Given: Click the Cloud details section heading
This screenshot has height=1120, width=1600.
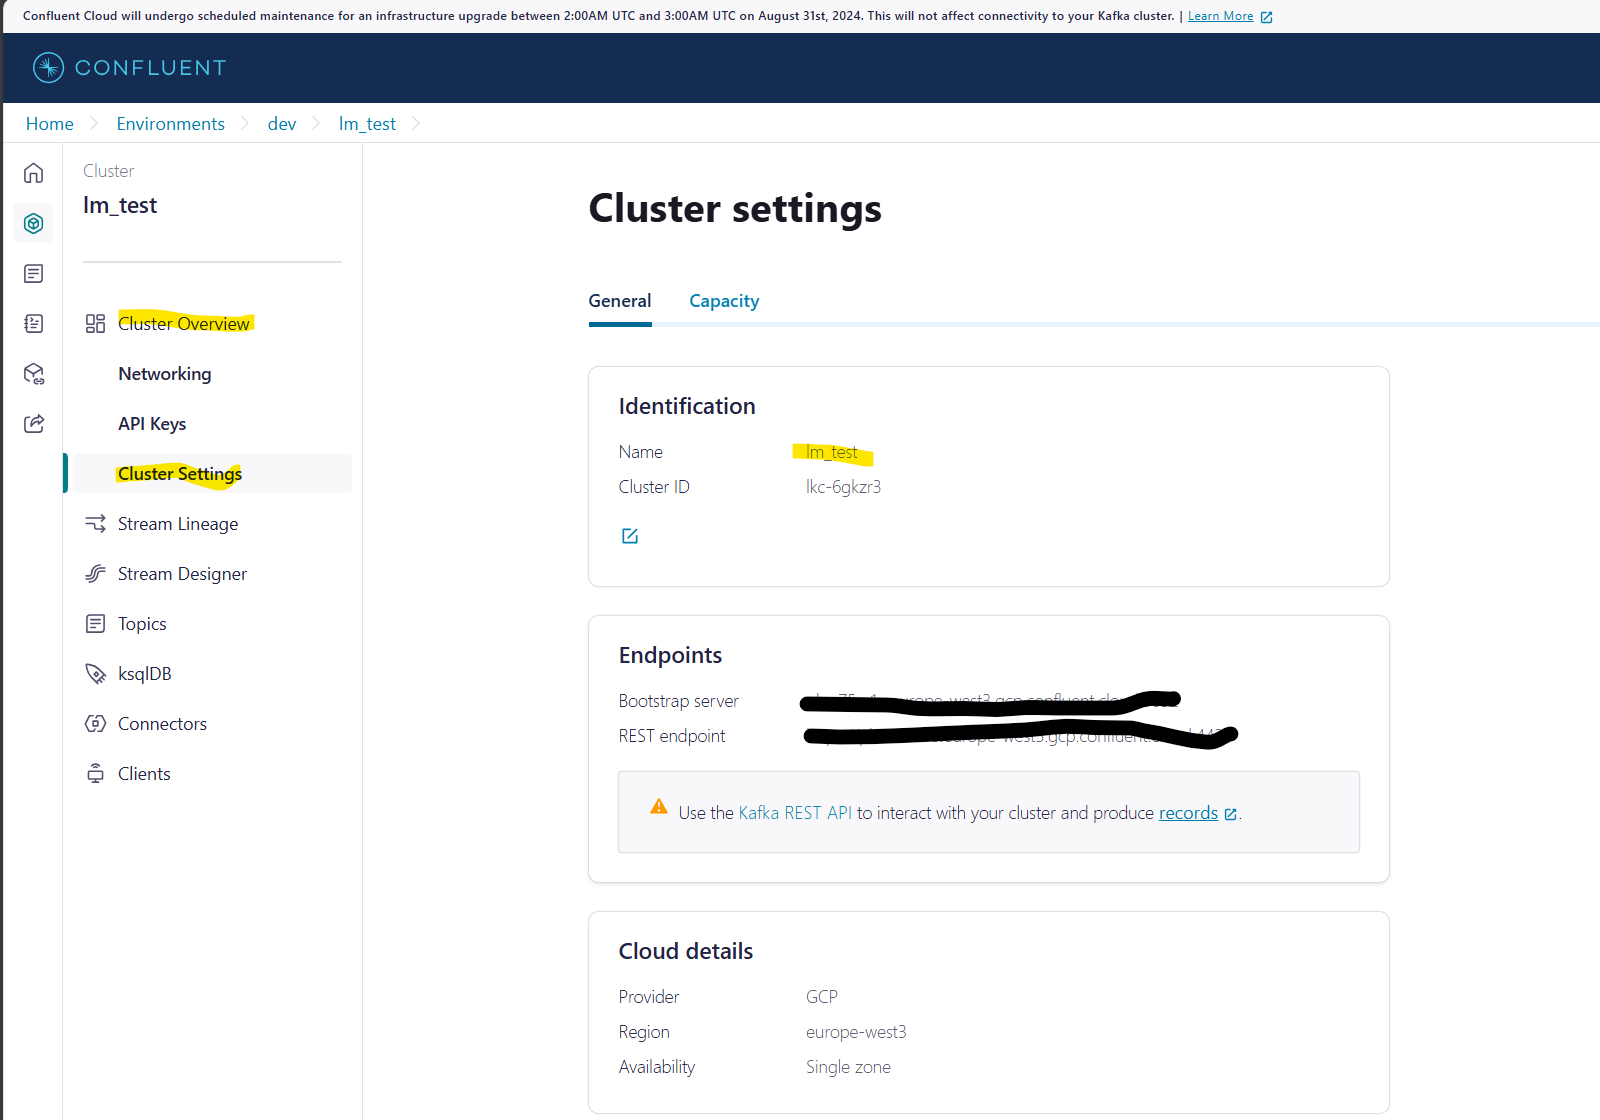Looking at the screenshot, I should click(x=686, y=951).
